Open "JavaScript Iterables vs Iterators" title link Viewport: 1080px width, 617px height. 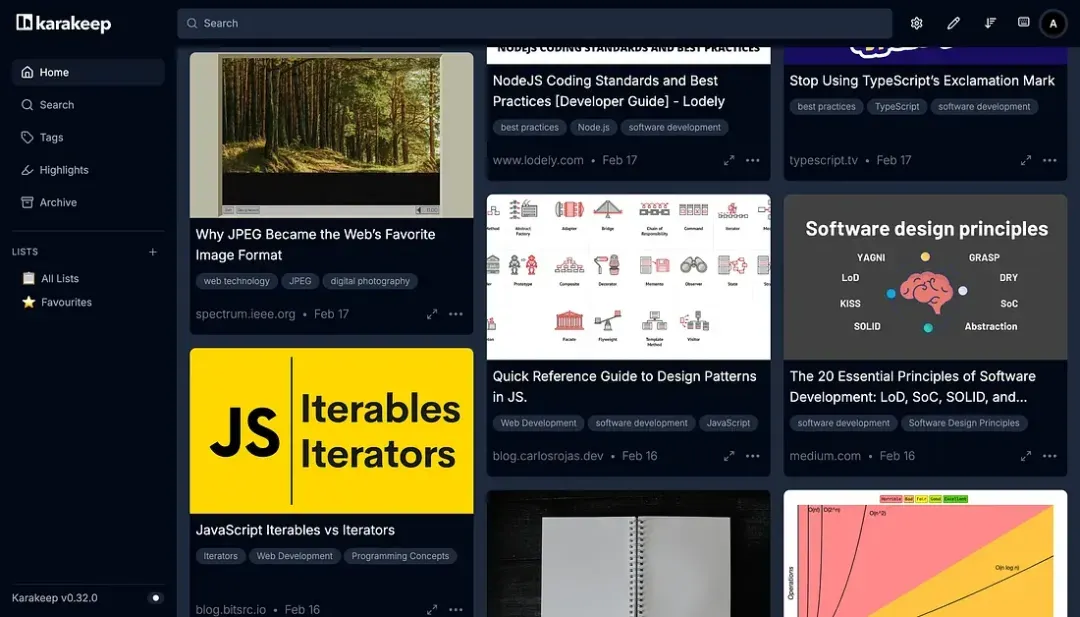click(x=295, y=530)
